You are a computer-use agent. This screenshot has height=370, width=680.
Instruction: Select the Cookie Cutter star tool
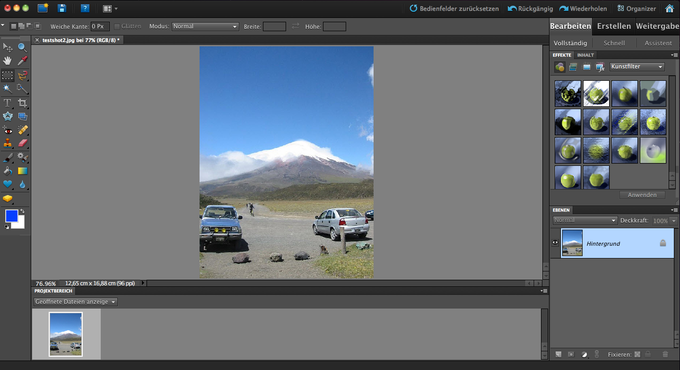(x=7, y=116)
